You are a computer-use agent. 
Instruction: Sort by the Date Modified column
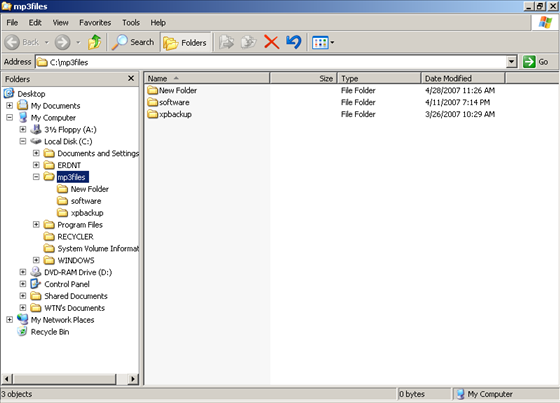(x=463, y=78)
